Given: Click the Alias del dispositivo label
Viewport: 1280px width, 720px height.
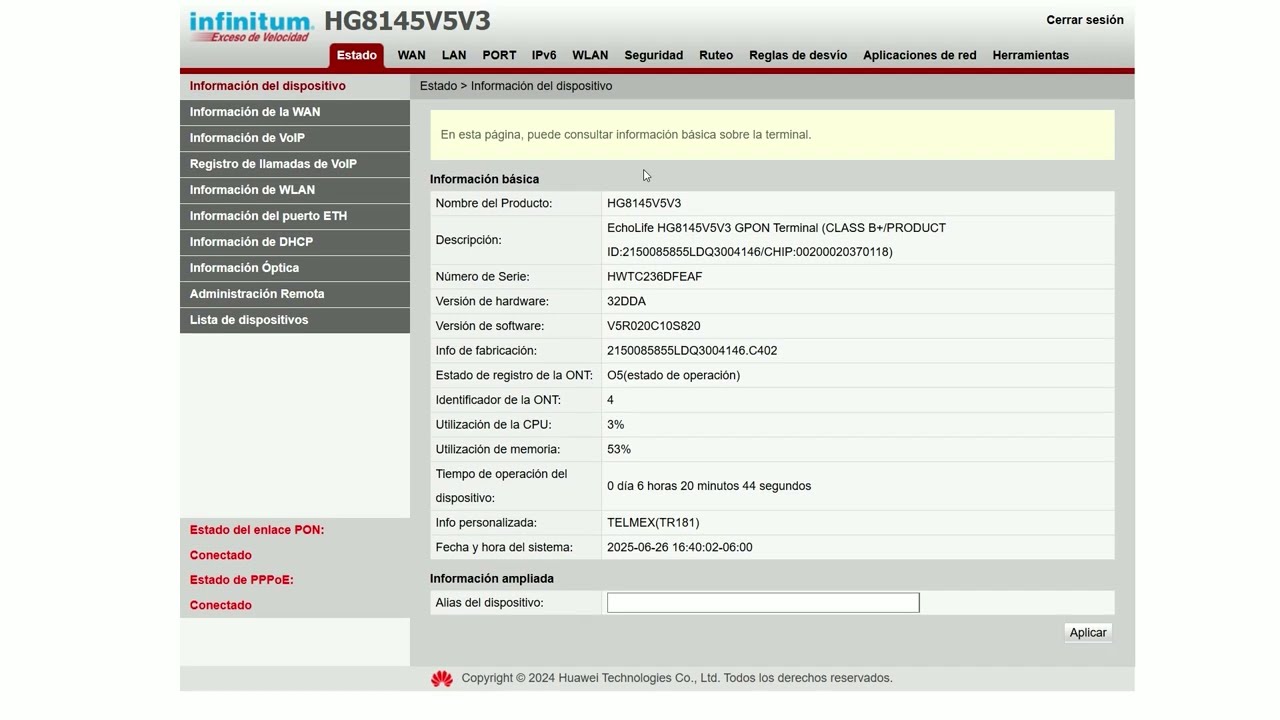Looking at the screenshot, I should (x=490, y=603).
